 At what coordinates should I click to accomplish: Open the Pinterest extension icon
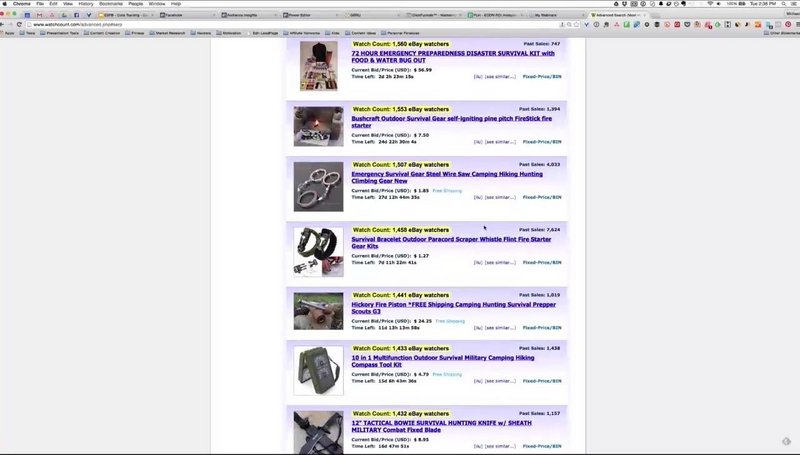coord(788,24)
